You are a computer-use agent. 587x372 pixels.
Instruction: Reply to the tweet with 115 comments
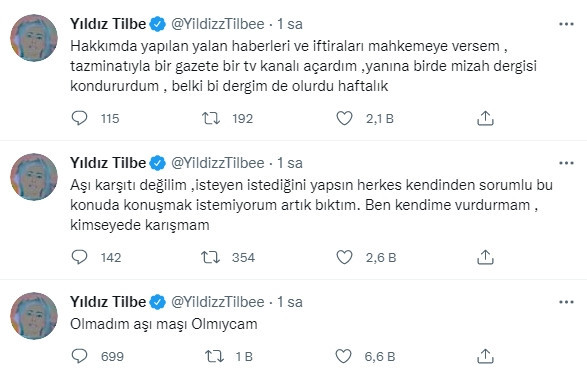pyautogui.click(x=79, y=118)
